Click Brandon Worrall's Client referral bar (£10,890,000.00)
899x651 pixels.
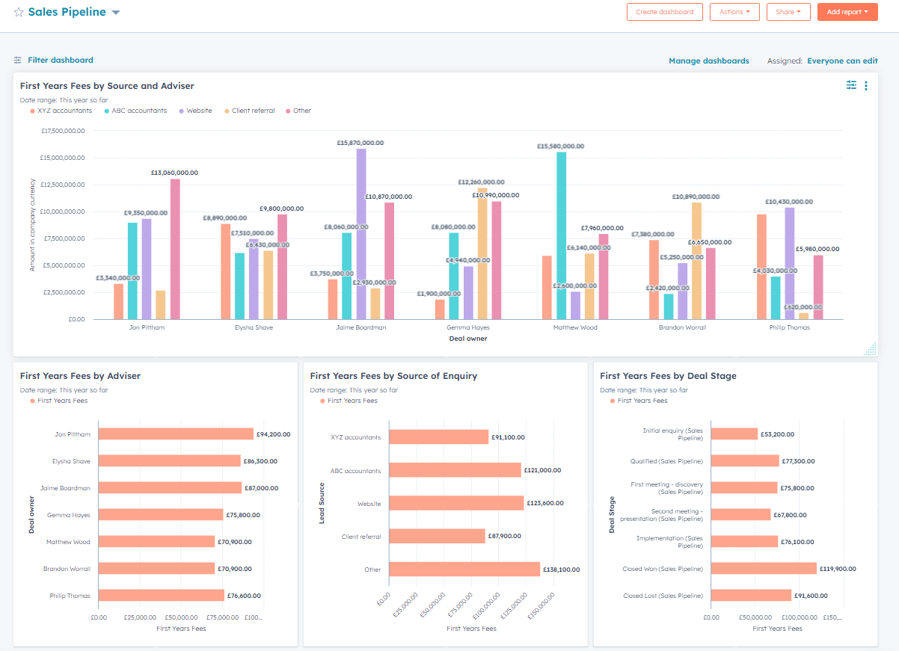tap(697, 261)
